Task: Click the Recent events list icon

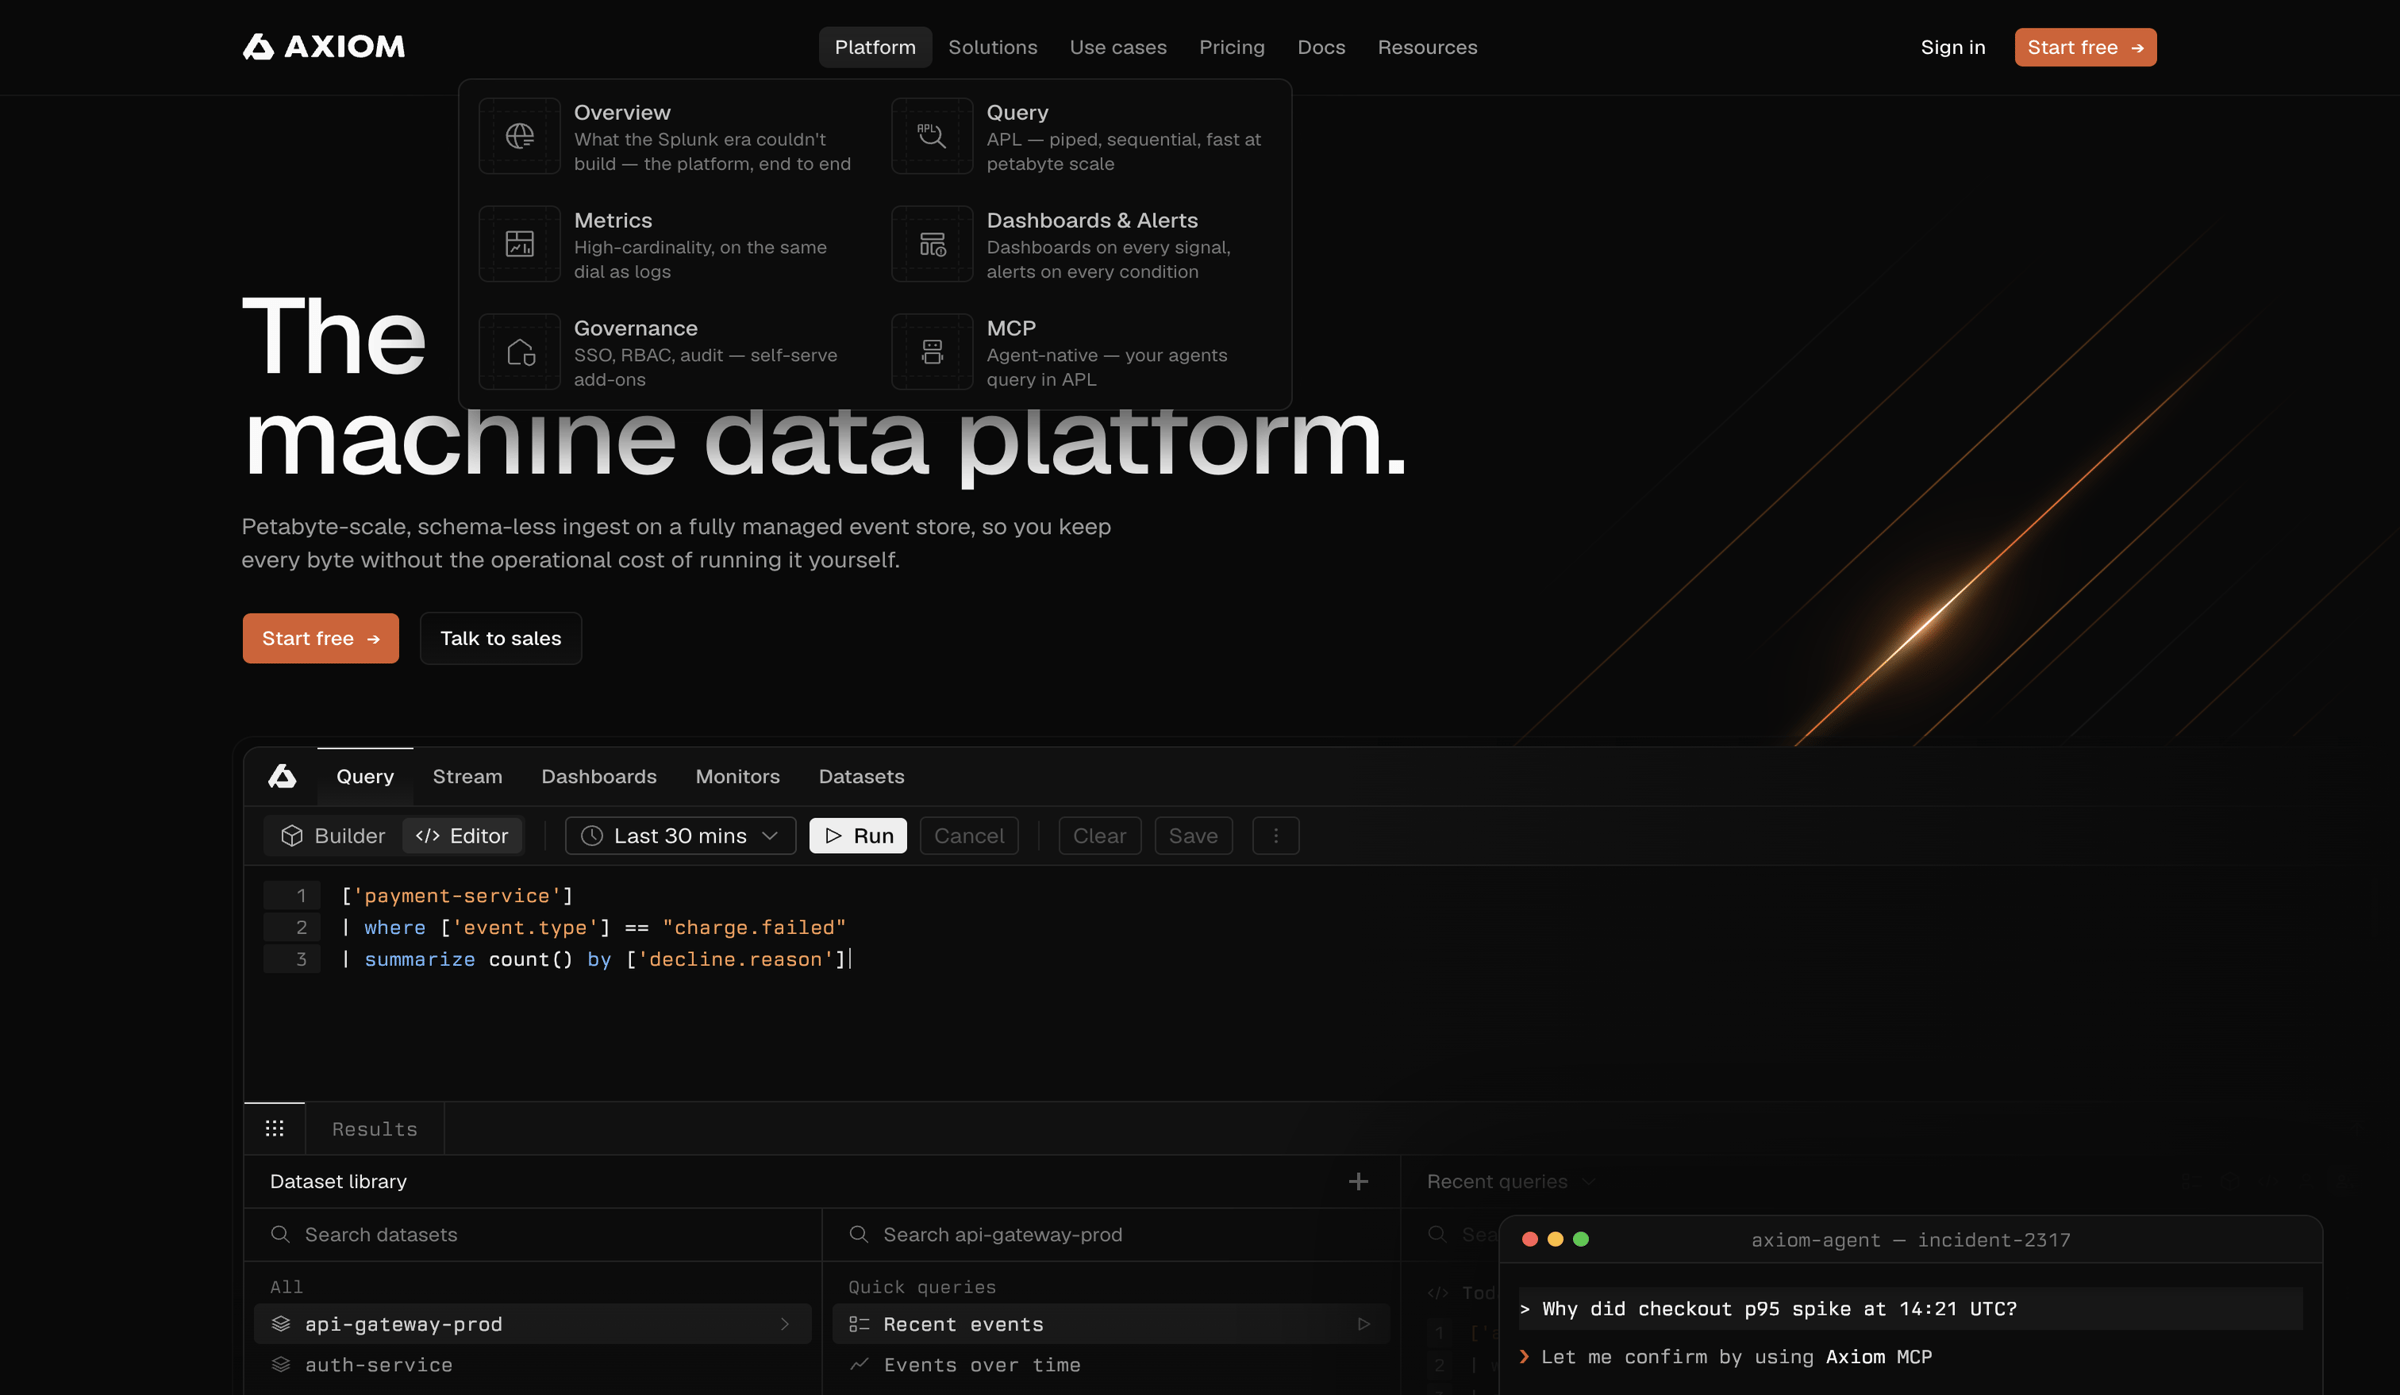Action: [859, 1324]
